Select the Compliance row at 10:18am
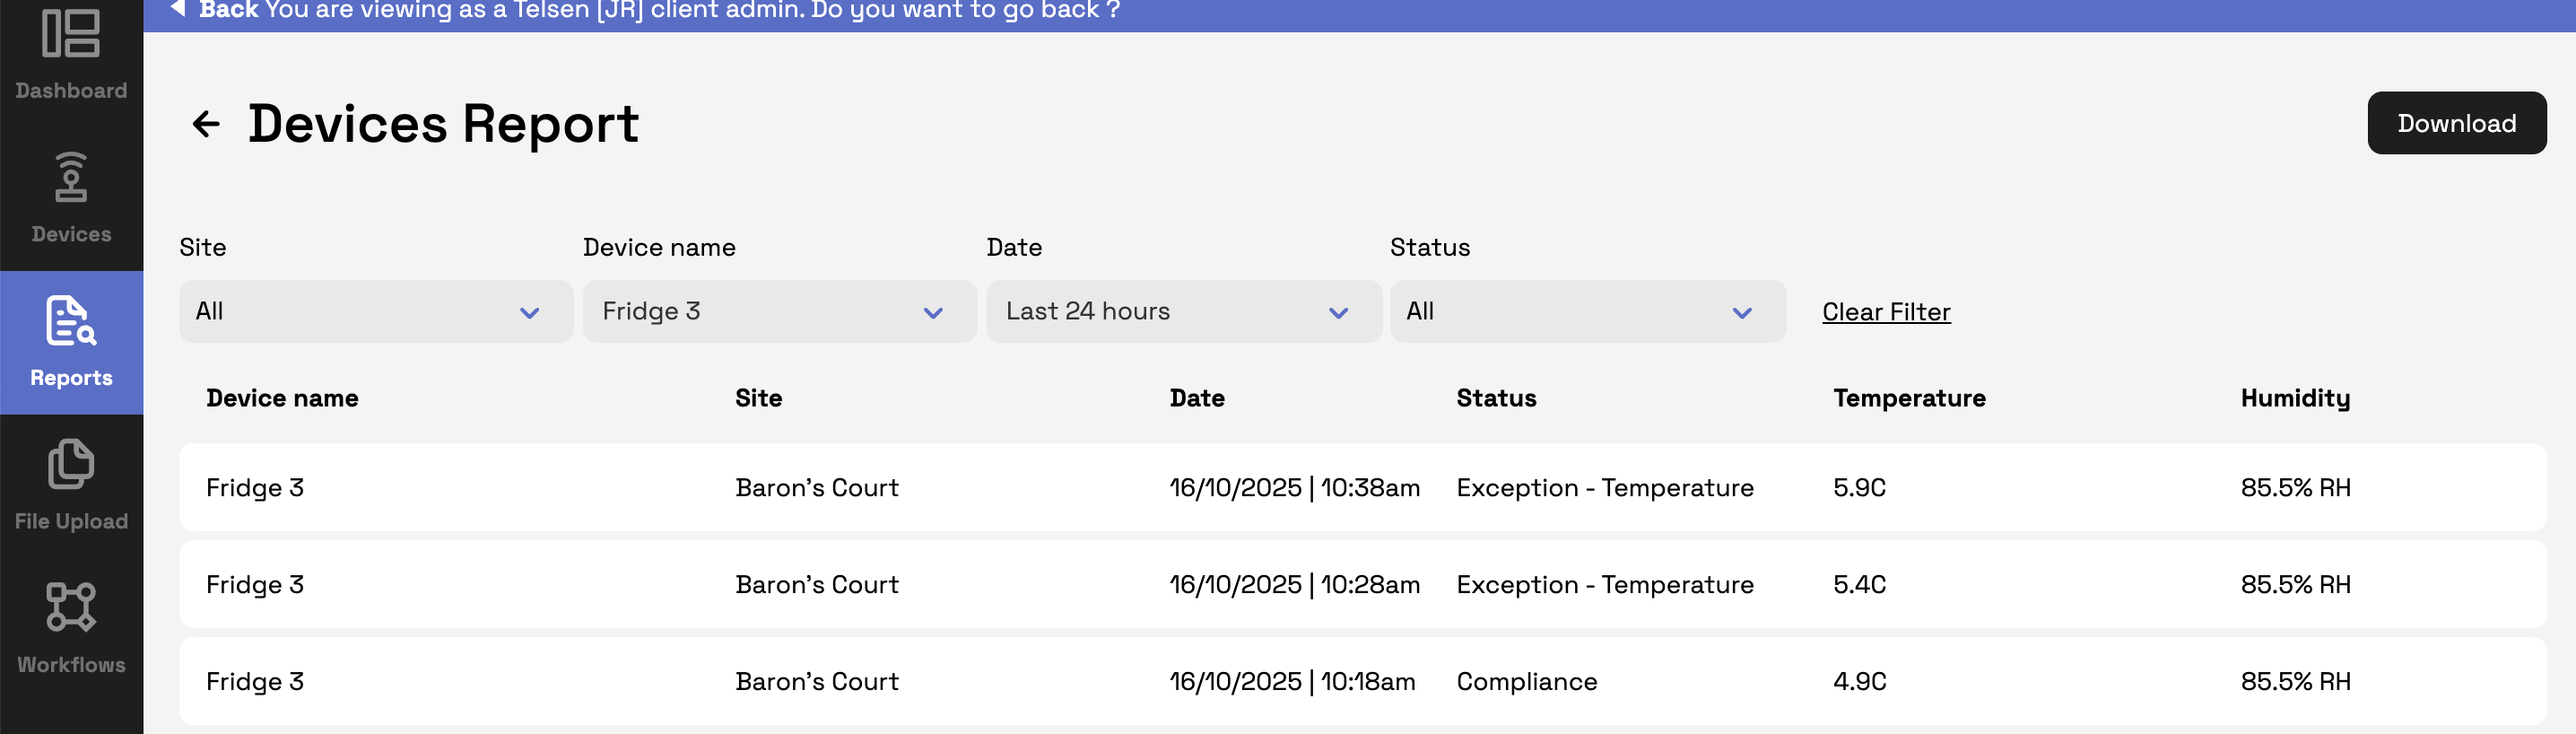 [x=1361, y=682]
